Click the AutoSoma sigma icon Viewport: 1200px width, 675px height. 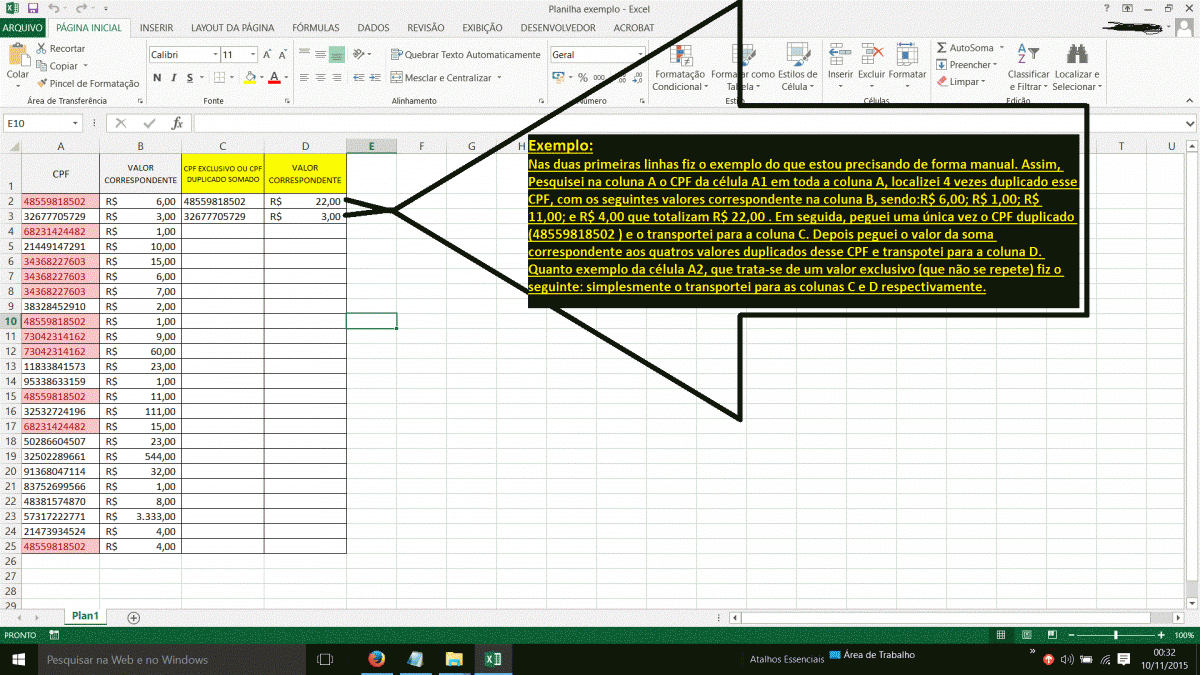point(942,47)
